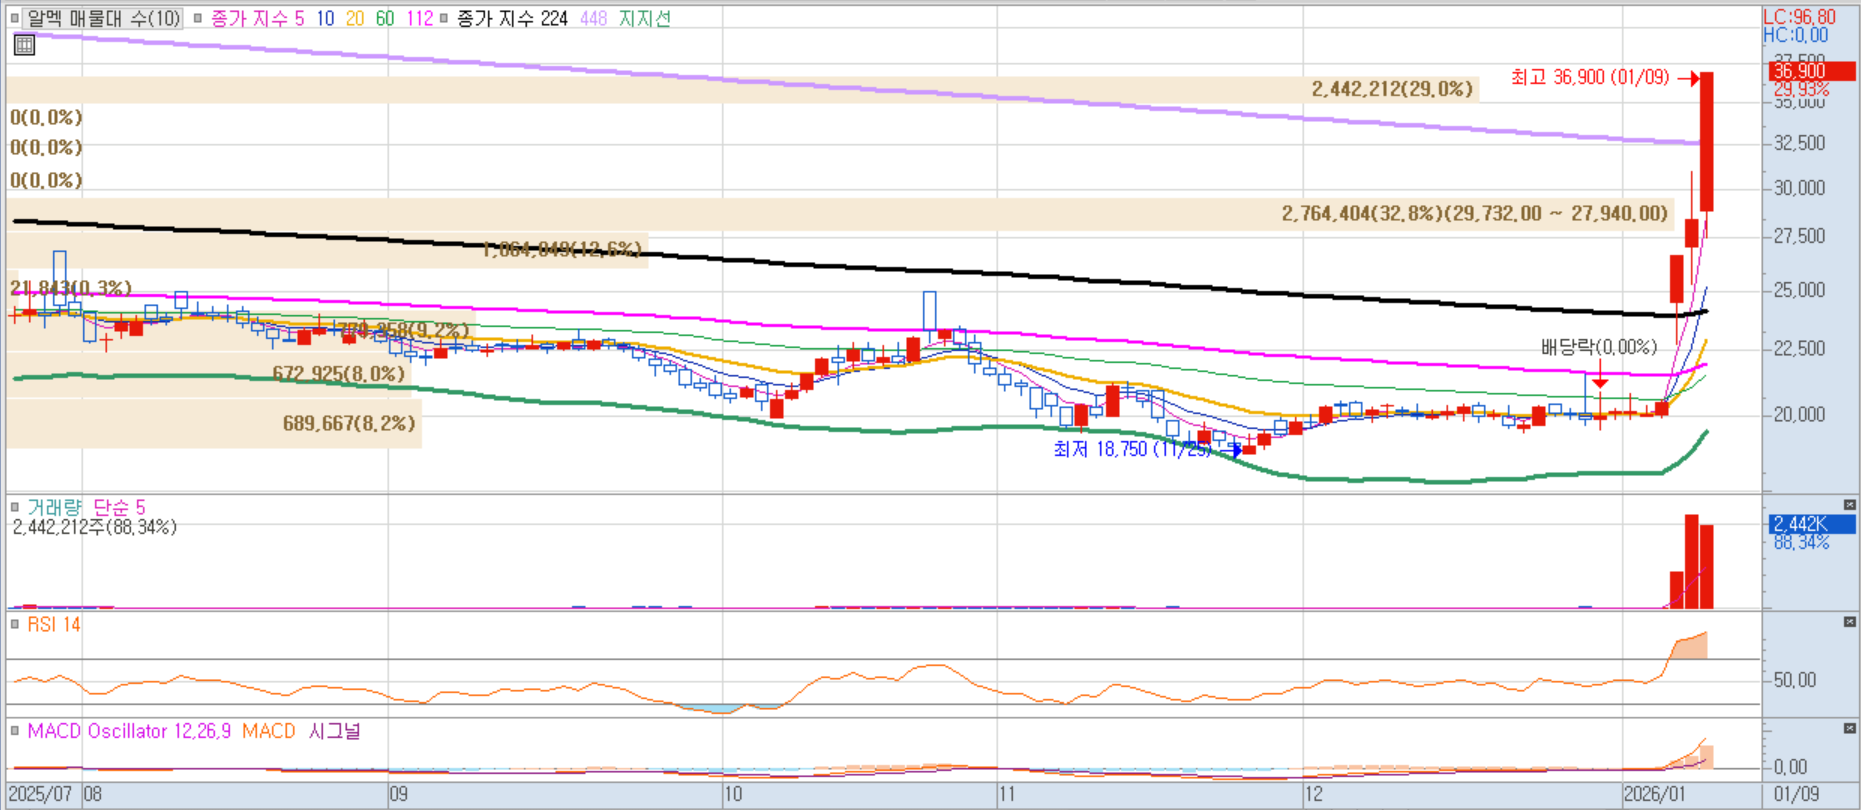Click the square marker before 알멕 매물대 수(10)
The image size is (1861, 810).
pos(15,18)
